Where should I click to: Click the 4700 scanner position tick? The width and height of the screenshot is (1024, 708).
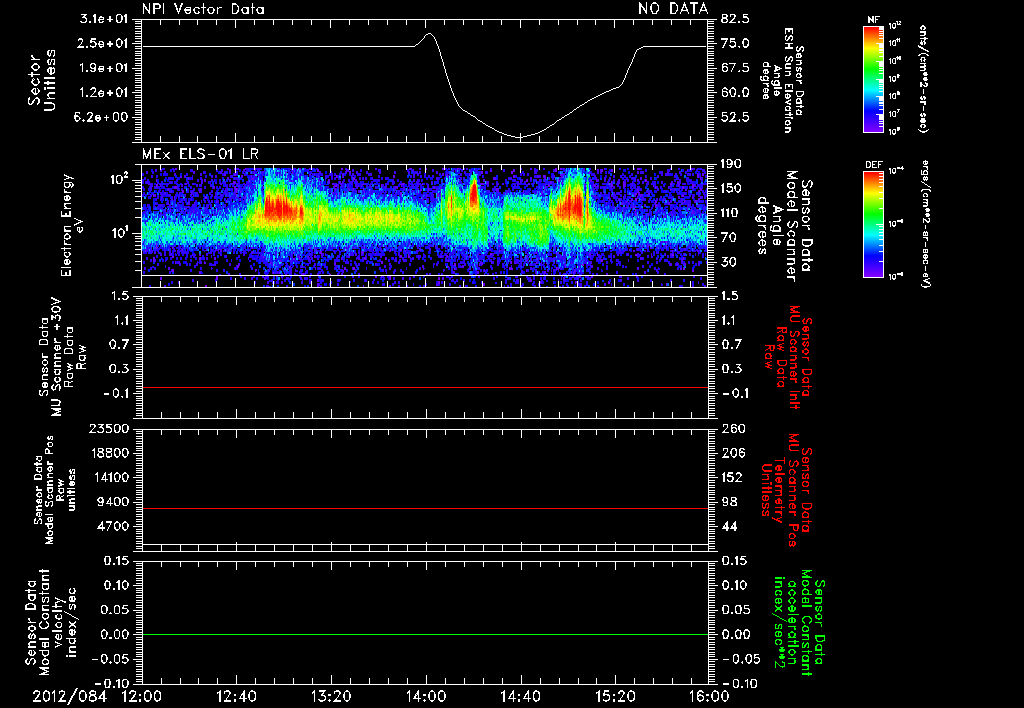114,526
